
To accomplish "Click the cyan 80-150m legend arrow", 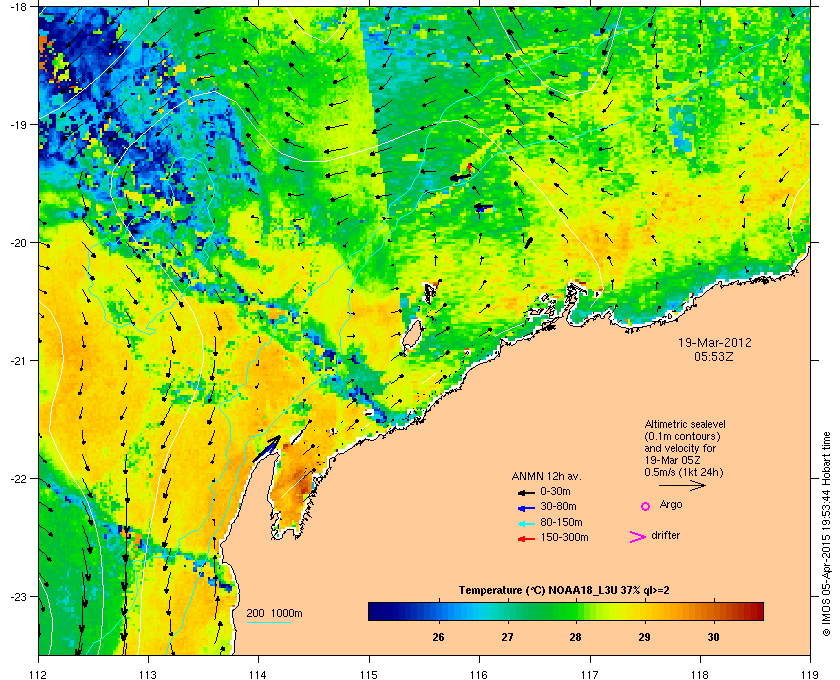I will click(x=526, y=523).
